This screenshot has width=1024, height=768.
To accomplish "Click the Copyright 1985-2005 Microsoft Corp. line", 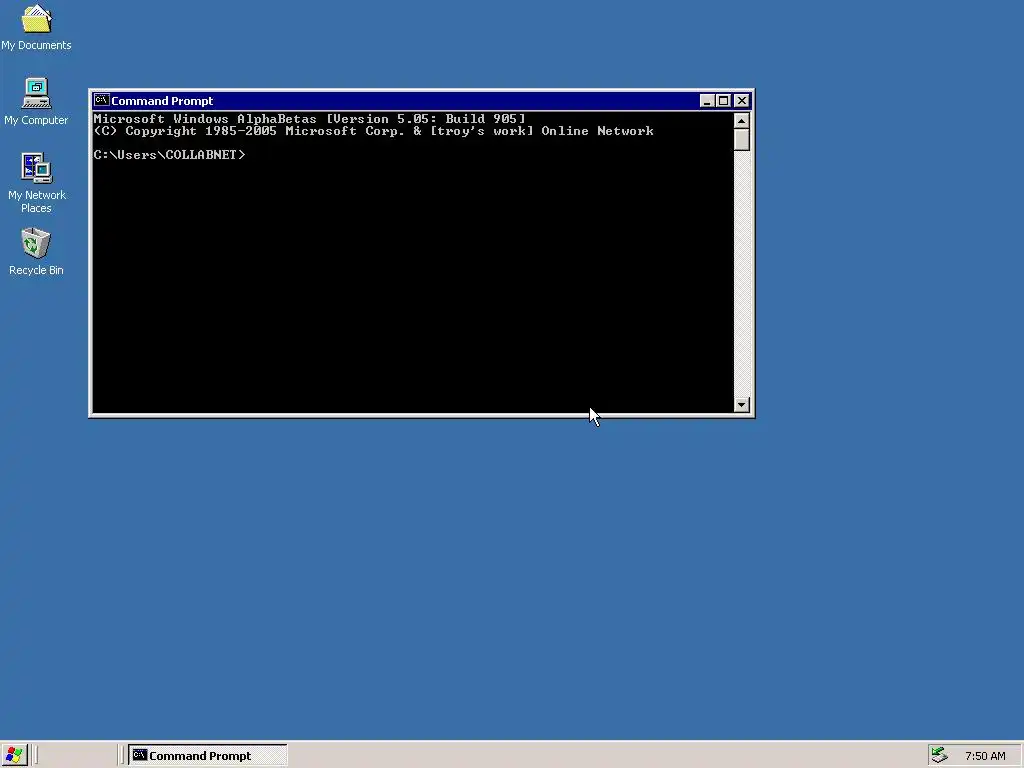I will coord(374,131).
